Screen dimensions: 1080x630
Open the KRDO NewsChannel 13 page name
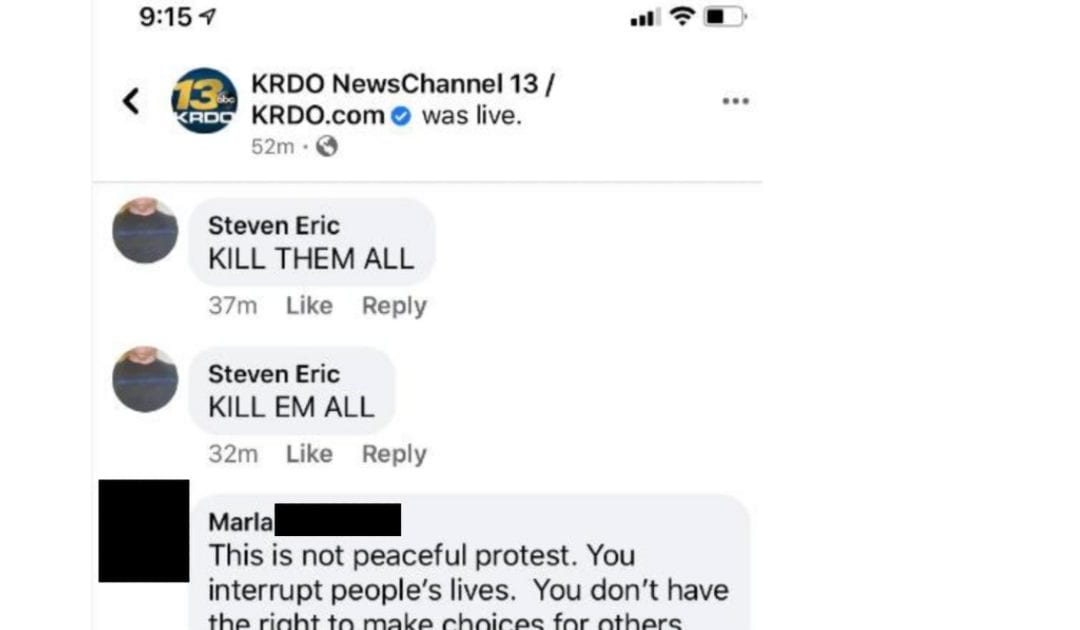[x=402, y=99]
